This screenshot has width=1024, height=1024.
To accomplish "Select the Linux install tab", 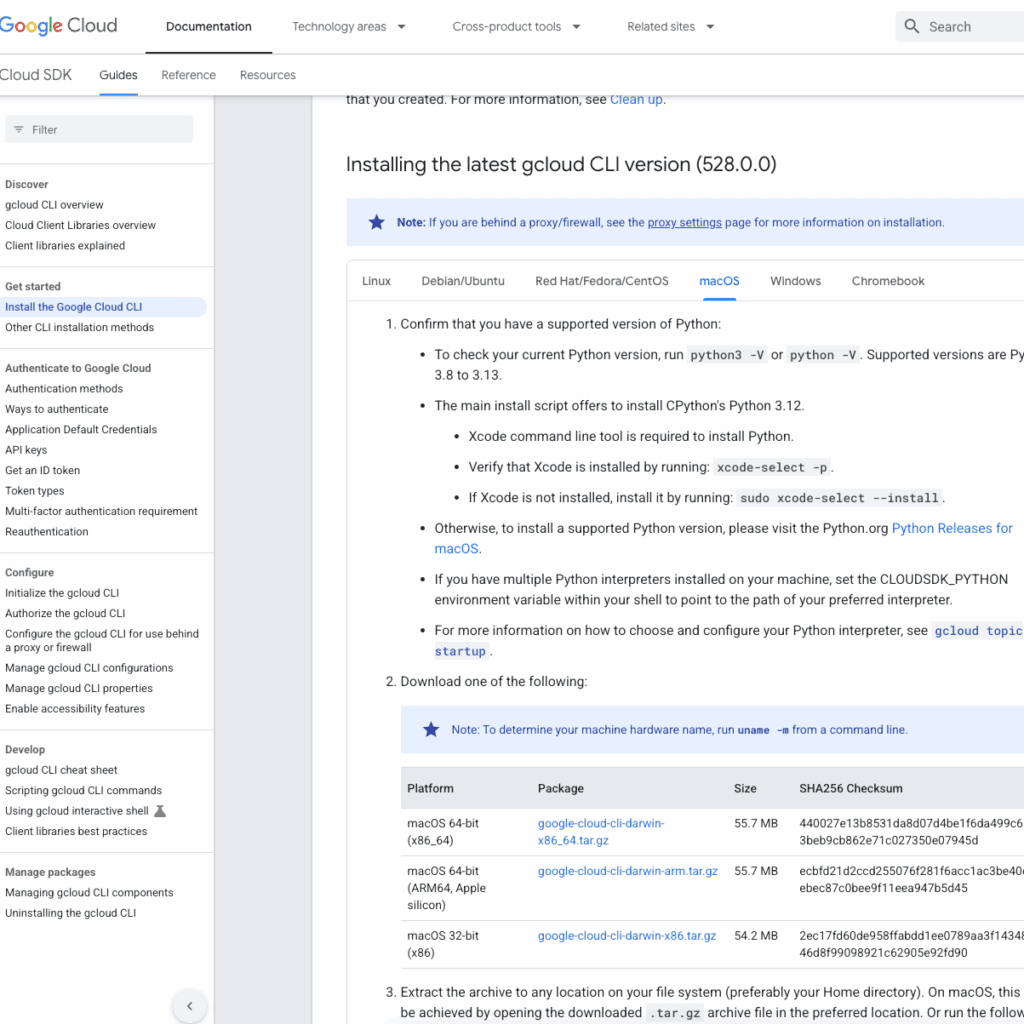I will [376, 281].
